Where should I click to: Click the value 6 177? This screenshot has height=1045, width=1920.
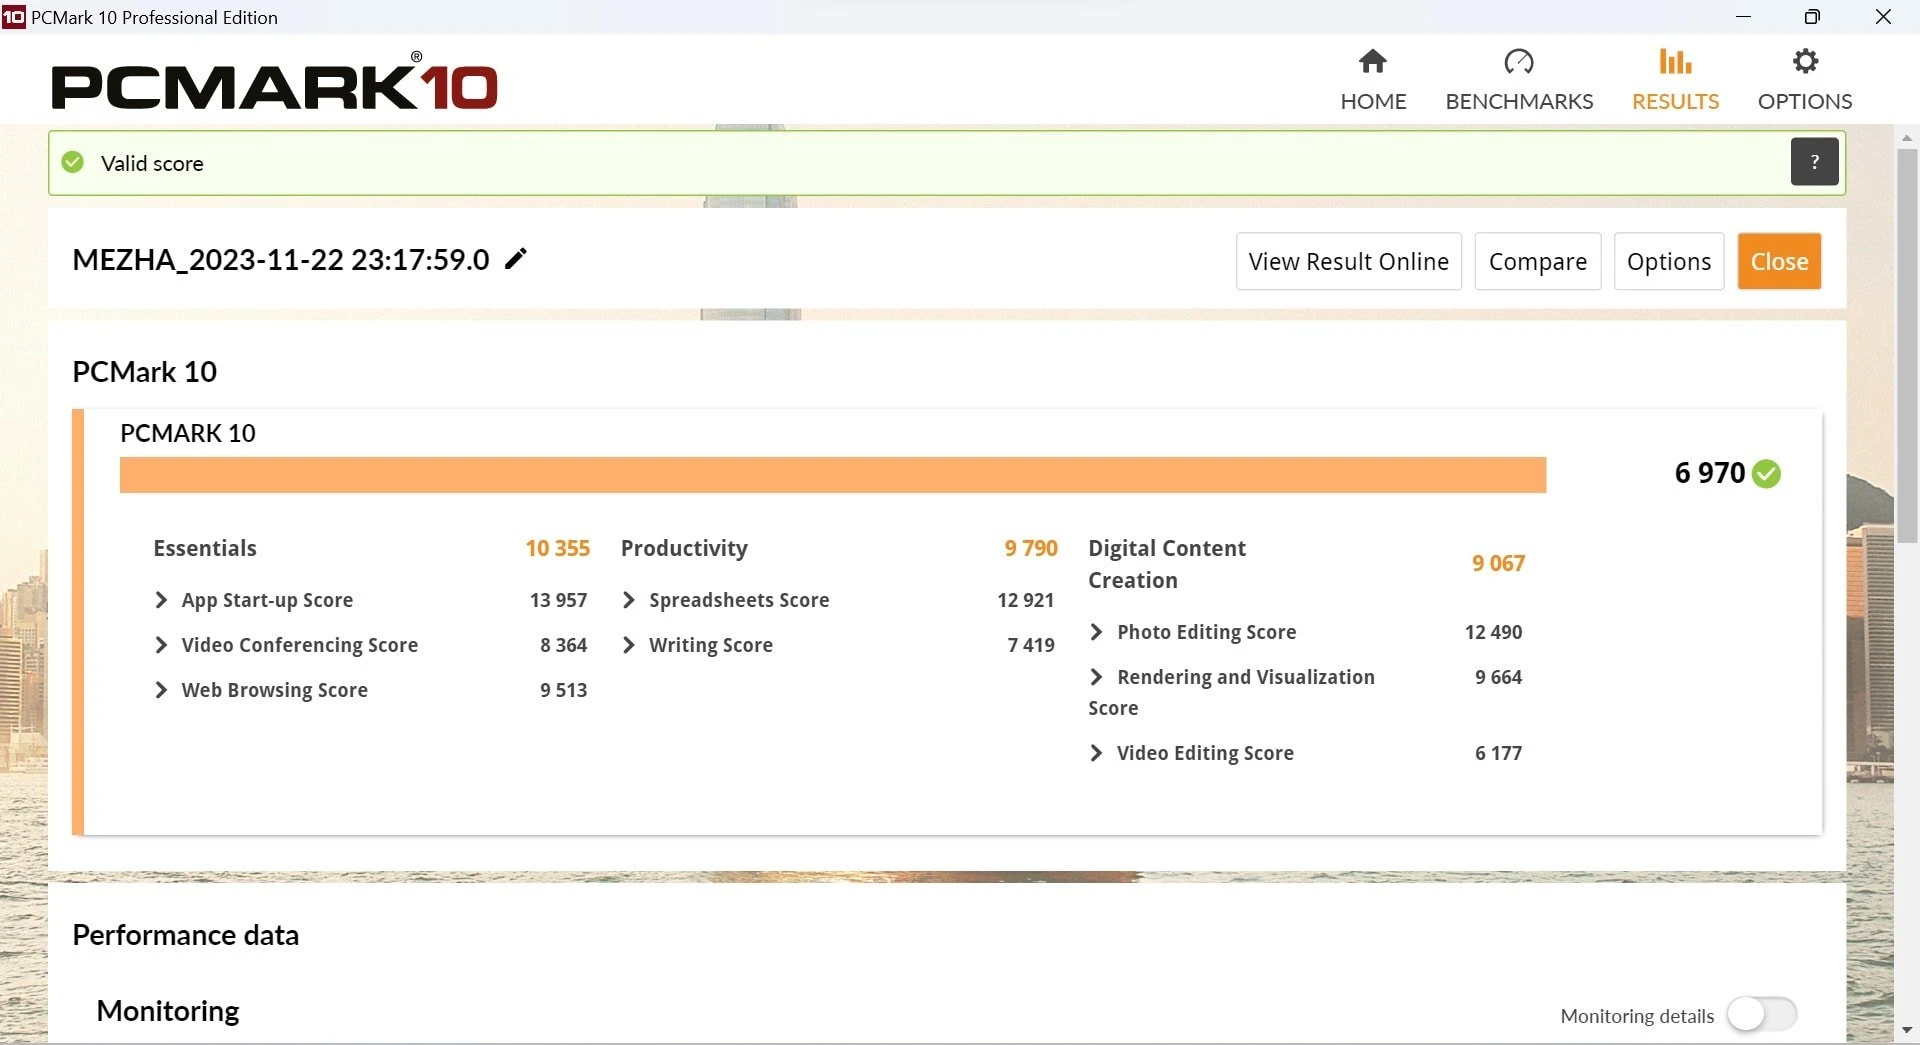point(1498,753)
